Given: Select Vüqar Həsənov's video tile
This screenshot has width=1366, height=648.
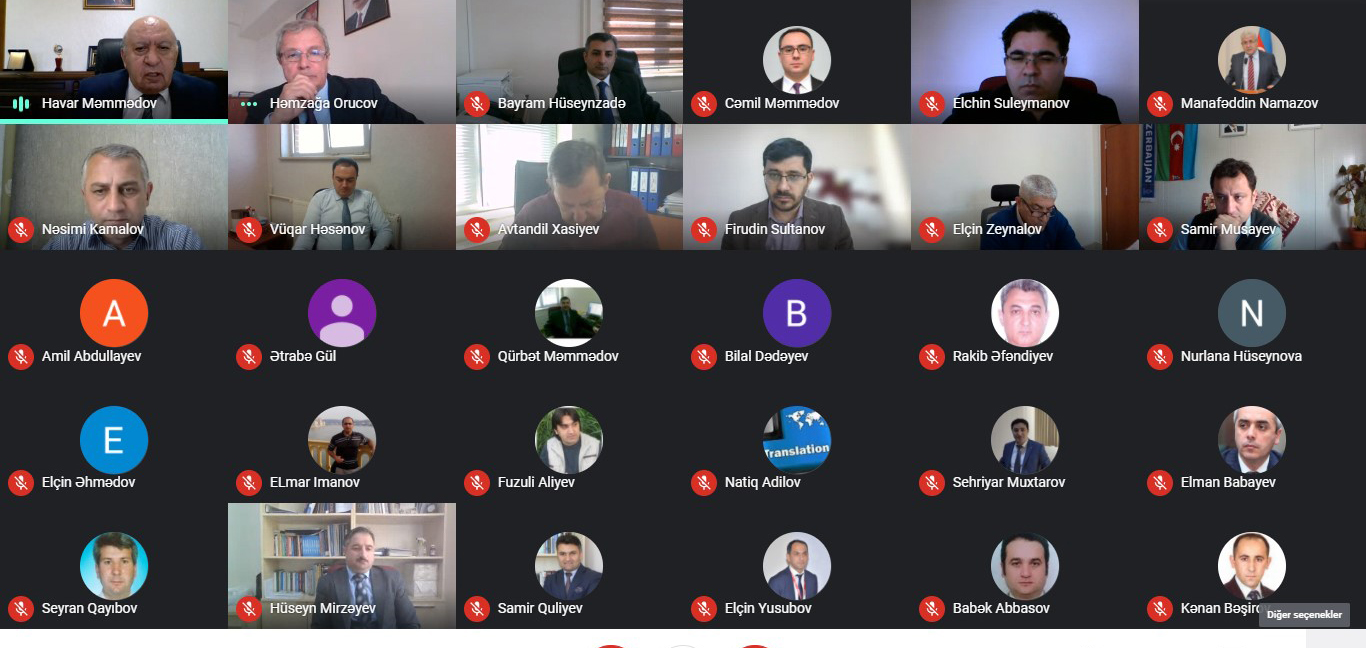Looking at the screenshot, I should (342, 187).
